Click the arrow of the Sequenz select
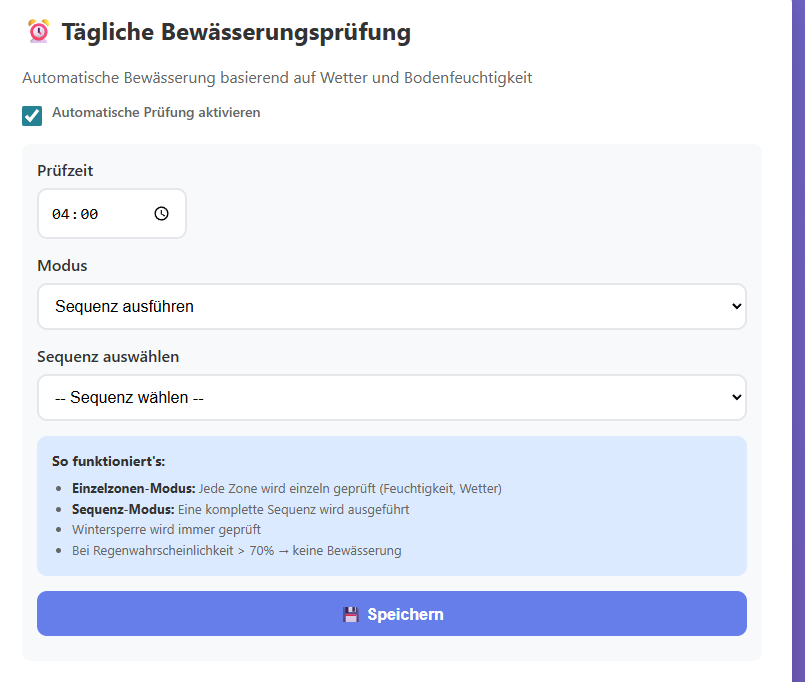Image resolution: width=805 pixels, height=682 pixels. tap(736, 398)
